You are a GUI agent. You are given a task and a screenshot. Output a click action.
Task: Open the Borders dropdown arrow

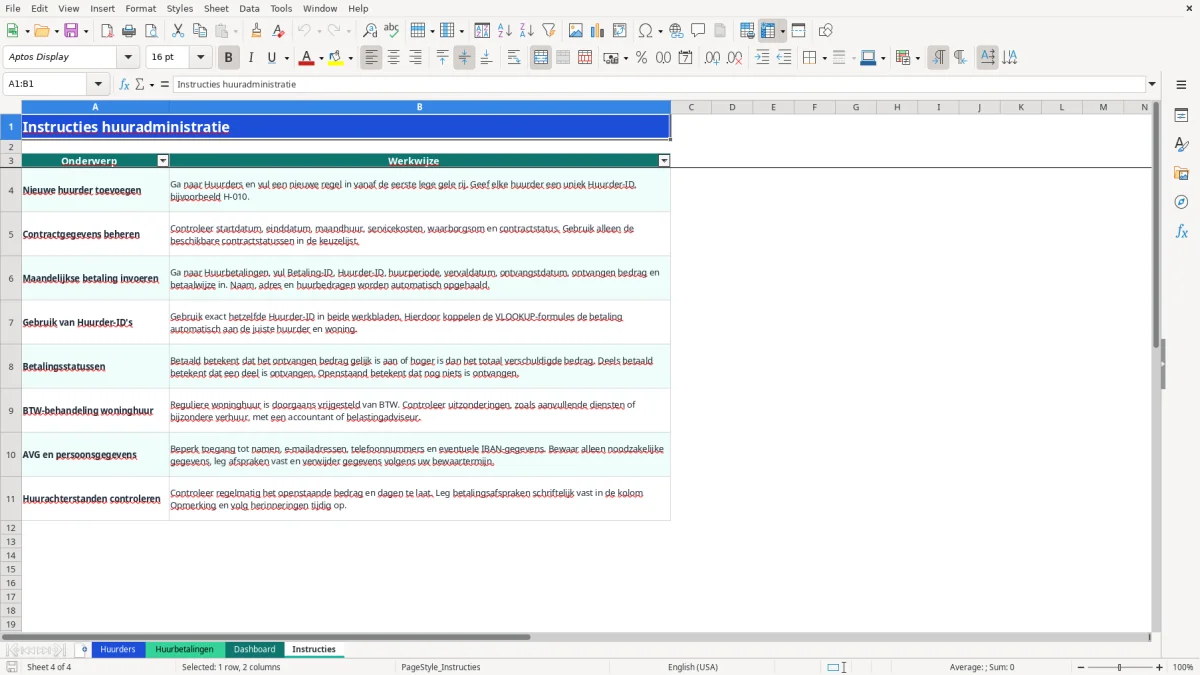823,58
